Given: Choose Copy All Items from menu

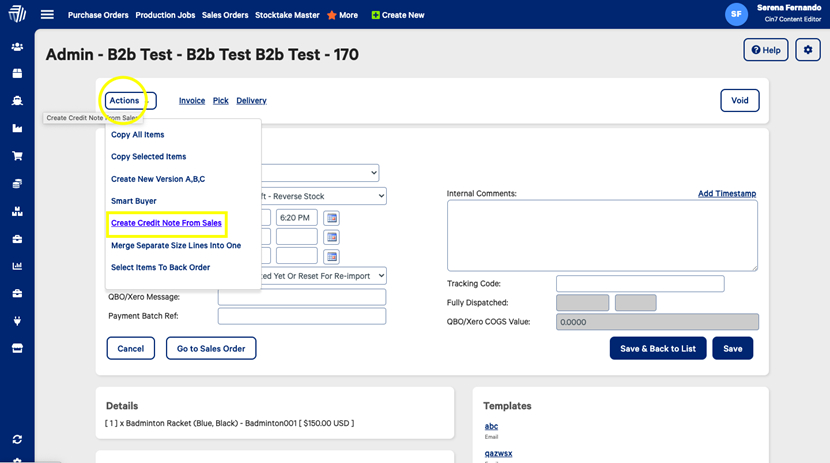Looking at the screenshot, I should [x=138, y=135].
